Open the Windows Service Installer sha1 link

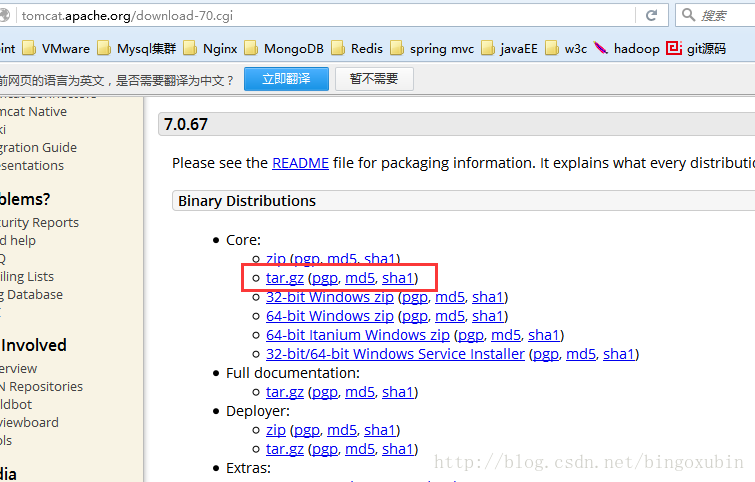[x=619, y=354]
